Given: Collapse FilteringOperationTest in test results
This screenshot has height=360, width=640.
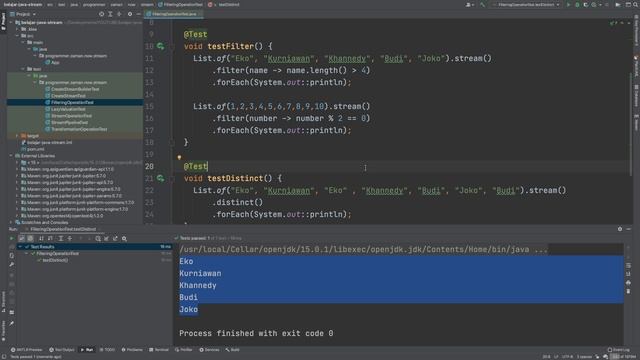Looking at the screenshot, I should point(27,253).
